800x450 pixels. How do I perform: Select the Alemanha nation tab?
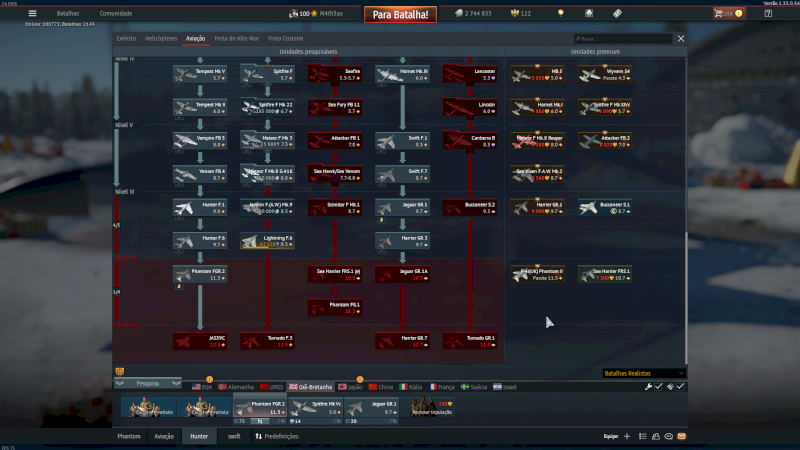coord(236,386)
